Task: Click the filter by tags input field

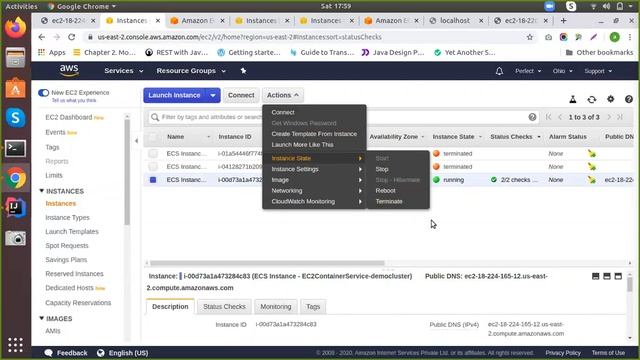Action: click(343, 117)
